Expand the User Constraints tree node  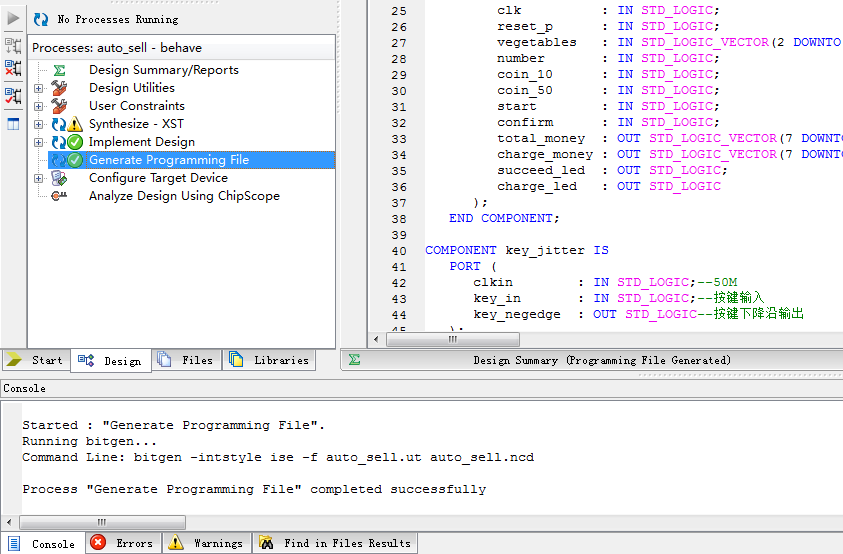pos(39,106)
